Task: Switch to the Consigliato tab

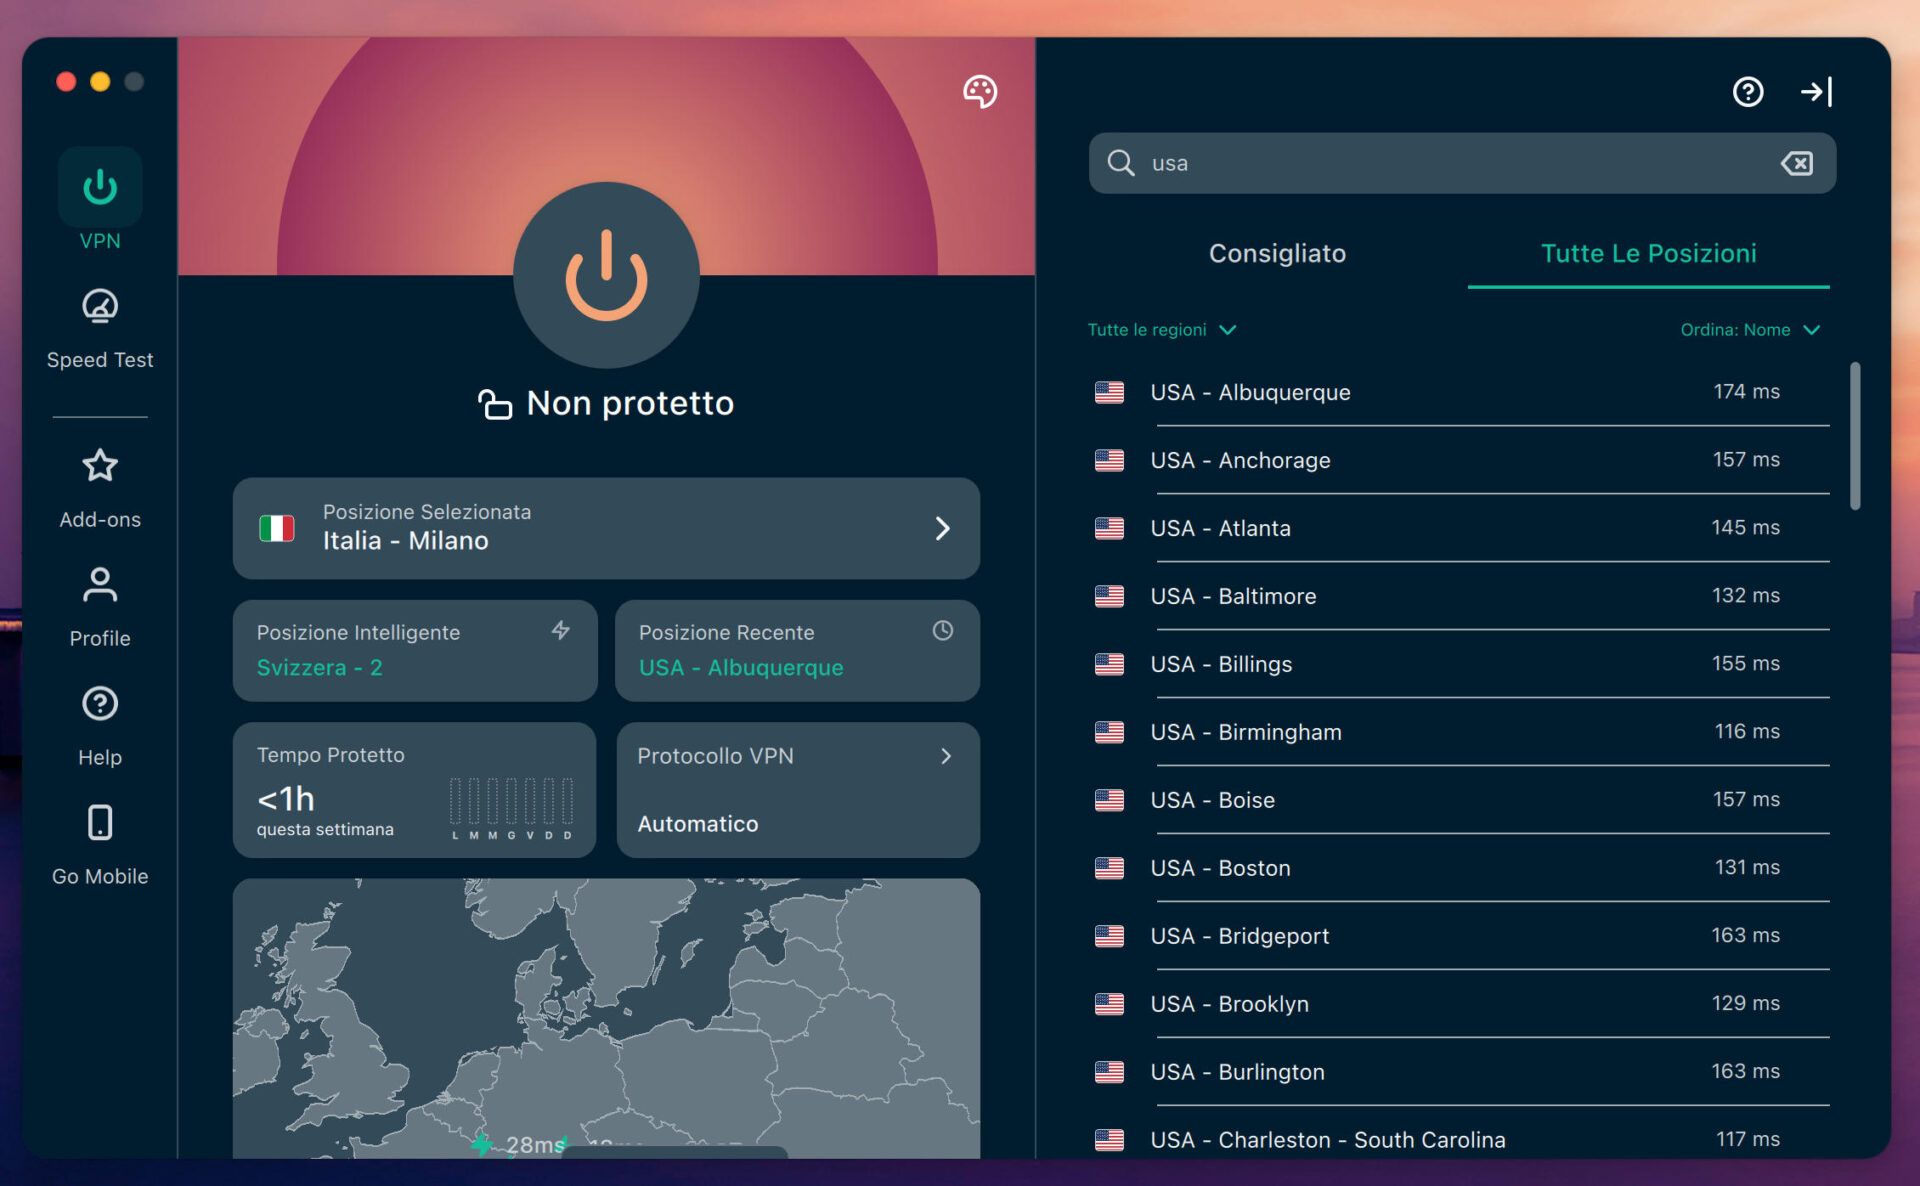Action: (x=1277, y=254)
